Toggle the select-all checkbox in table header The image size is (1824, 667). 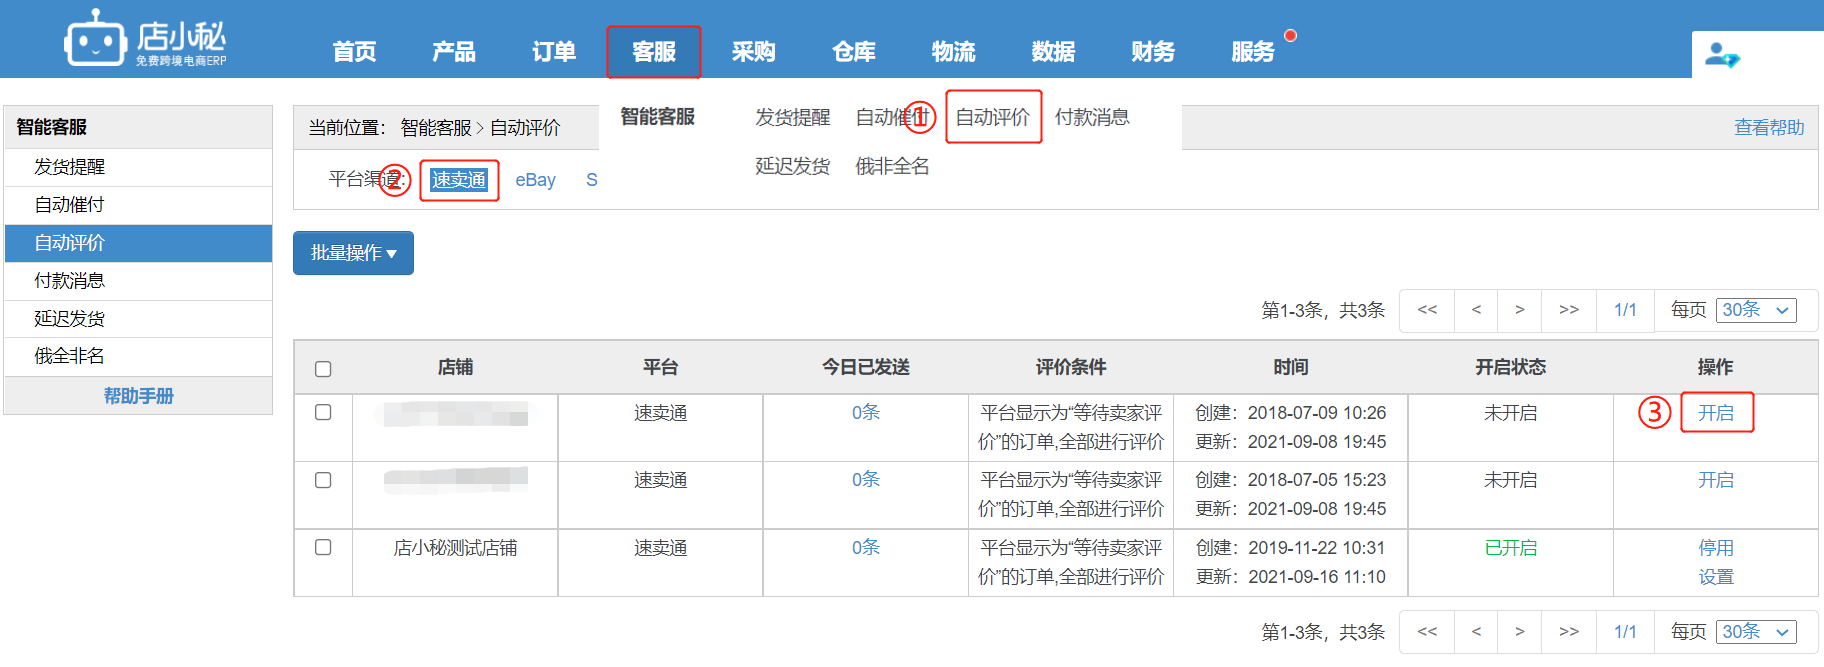tap(323, 369)
